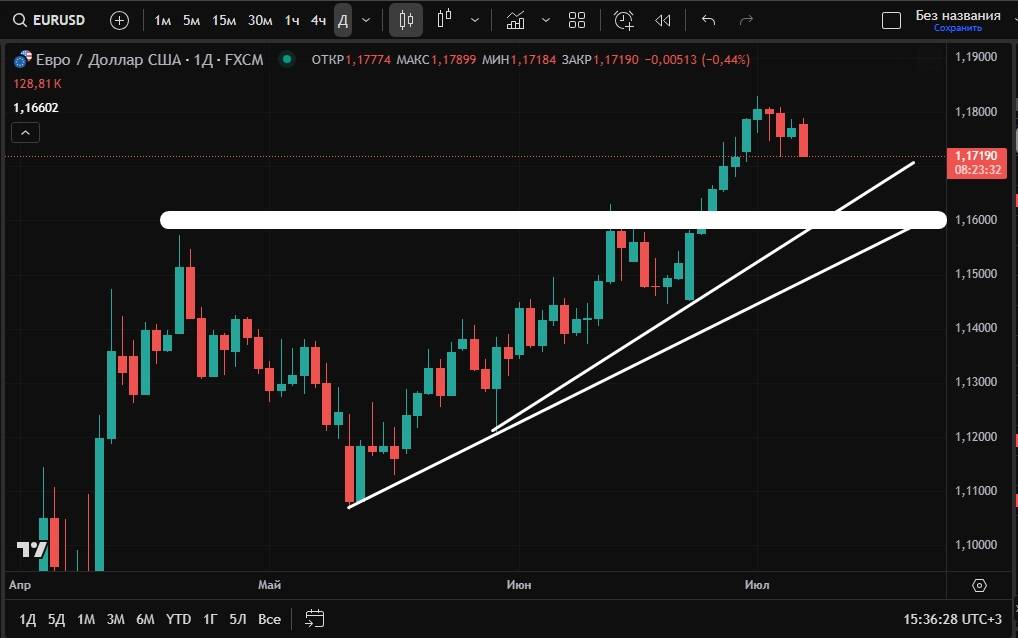Expand the timeframe dropdown arrow
The height and width of the screenshot is (638, 1018).
point(366,21)
